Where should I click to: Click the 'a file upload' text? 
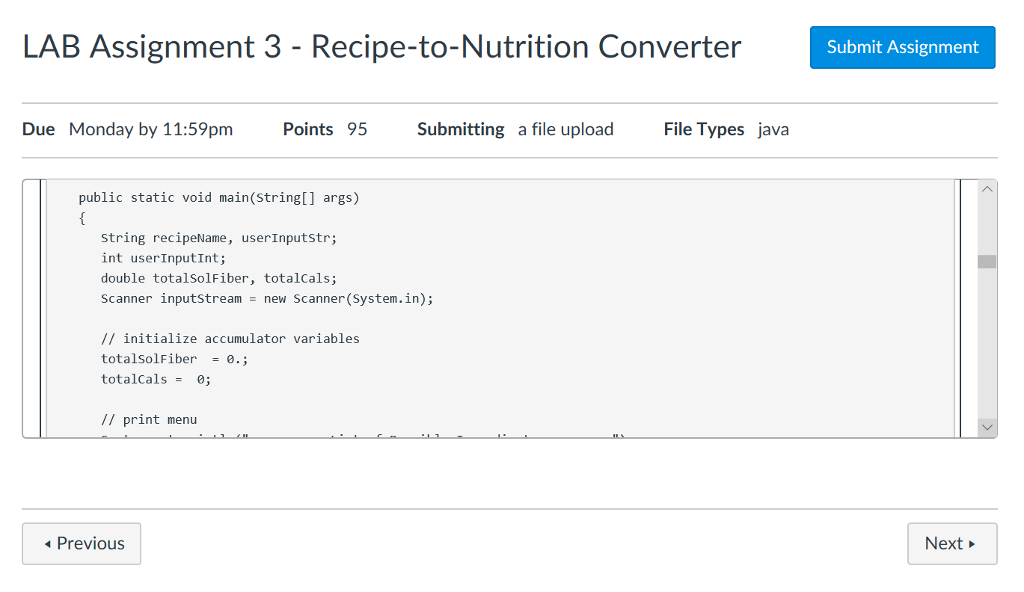click(566, 128)
